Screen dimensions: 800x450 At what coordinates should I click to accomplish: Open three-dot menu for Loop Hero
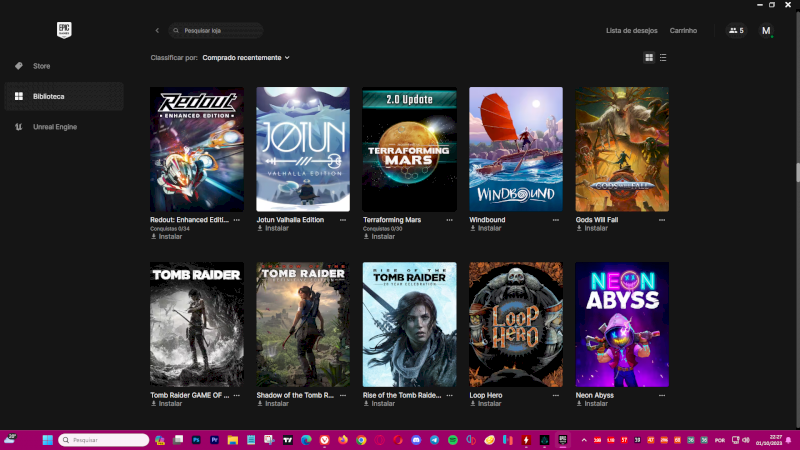555,395
